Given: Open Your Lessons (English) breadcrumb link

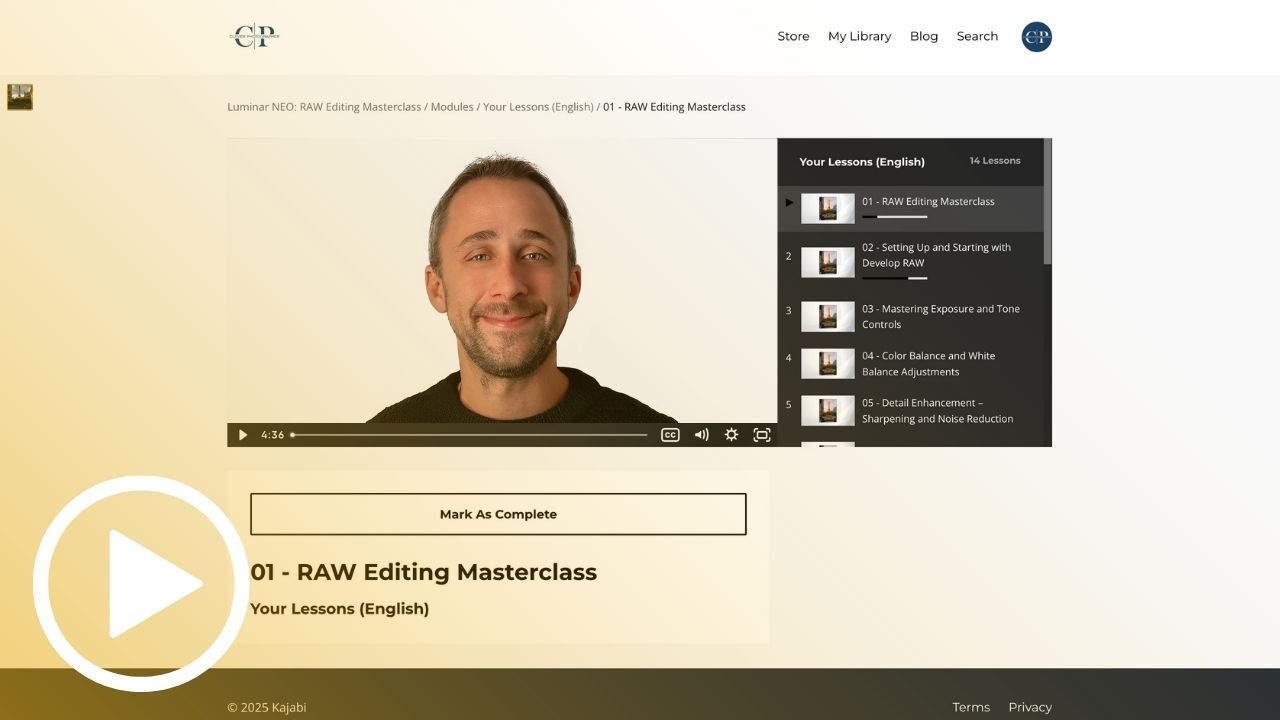Looking at the screenshot, I should 538,107.
